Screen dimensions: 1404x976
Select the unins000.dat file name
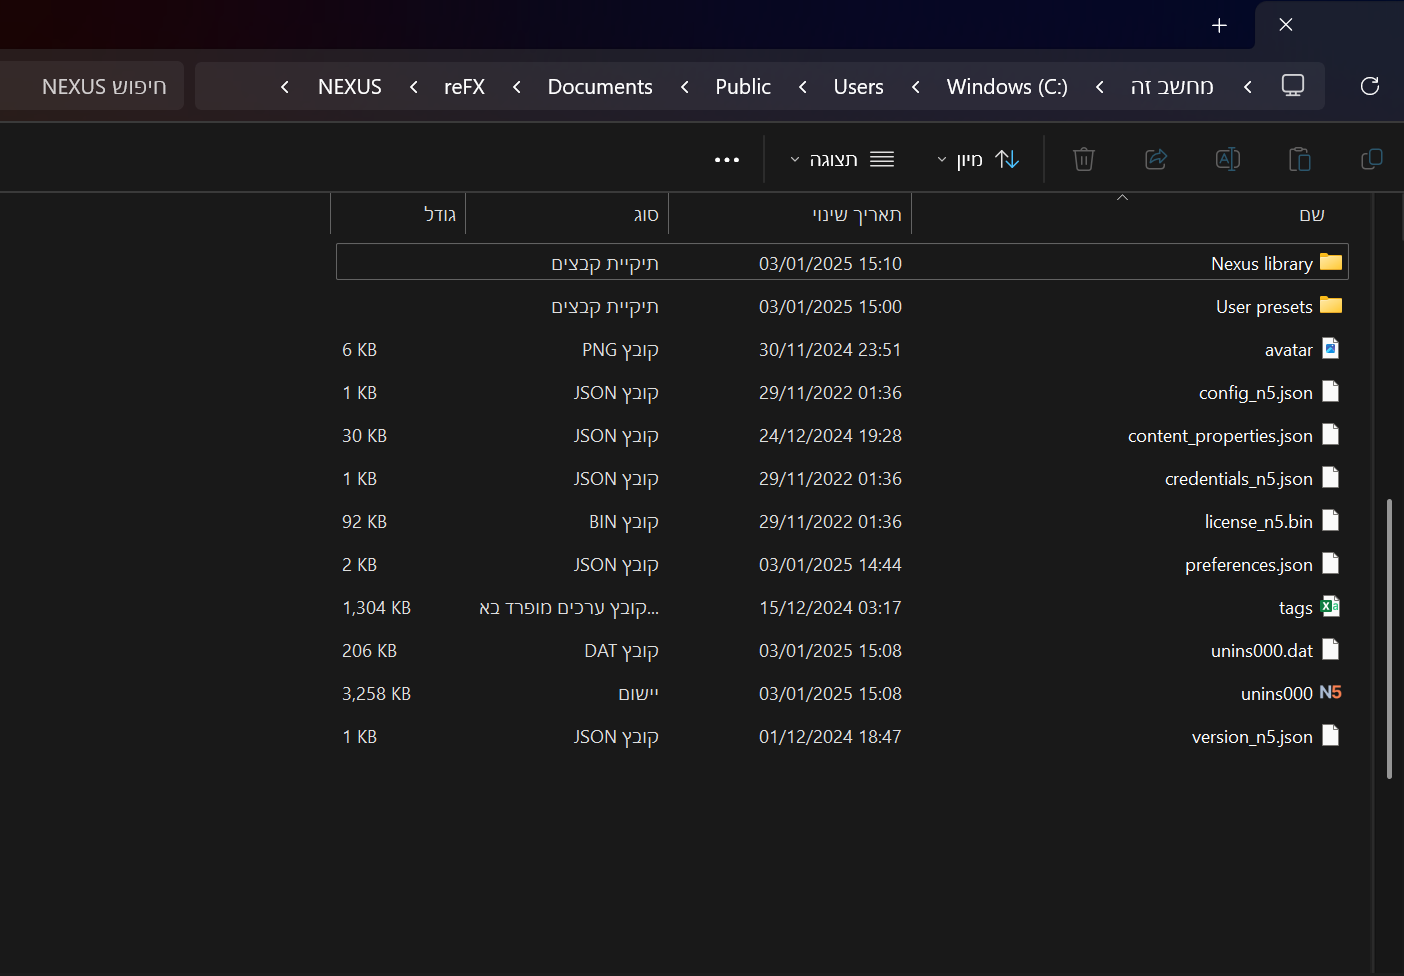click(1262, 651)
